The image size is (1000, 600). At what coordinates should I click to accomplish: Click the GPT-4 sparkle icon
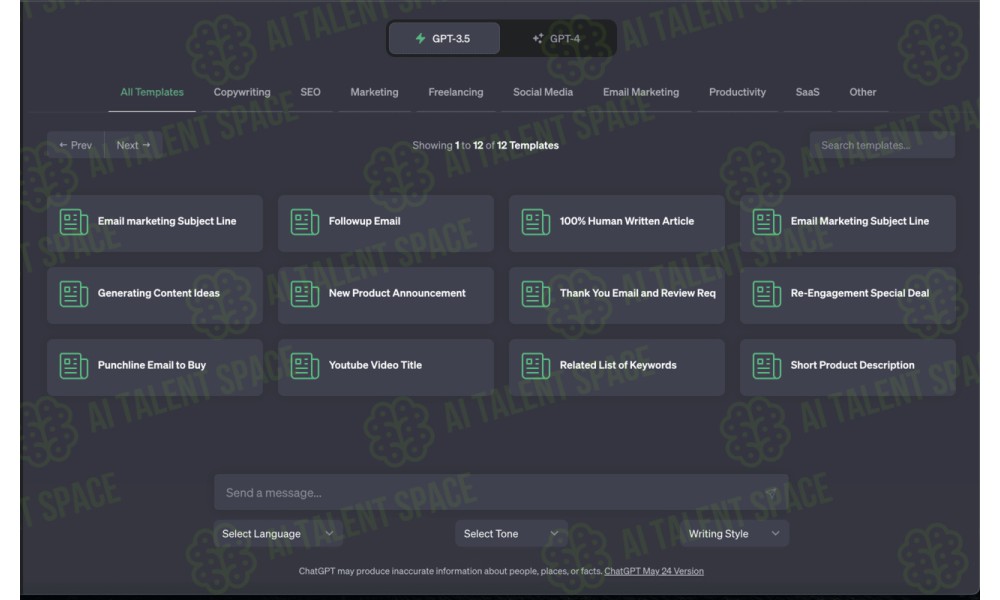(538, 38)
